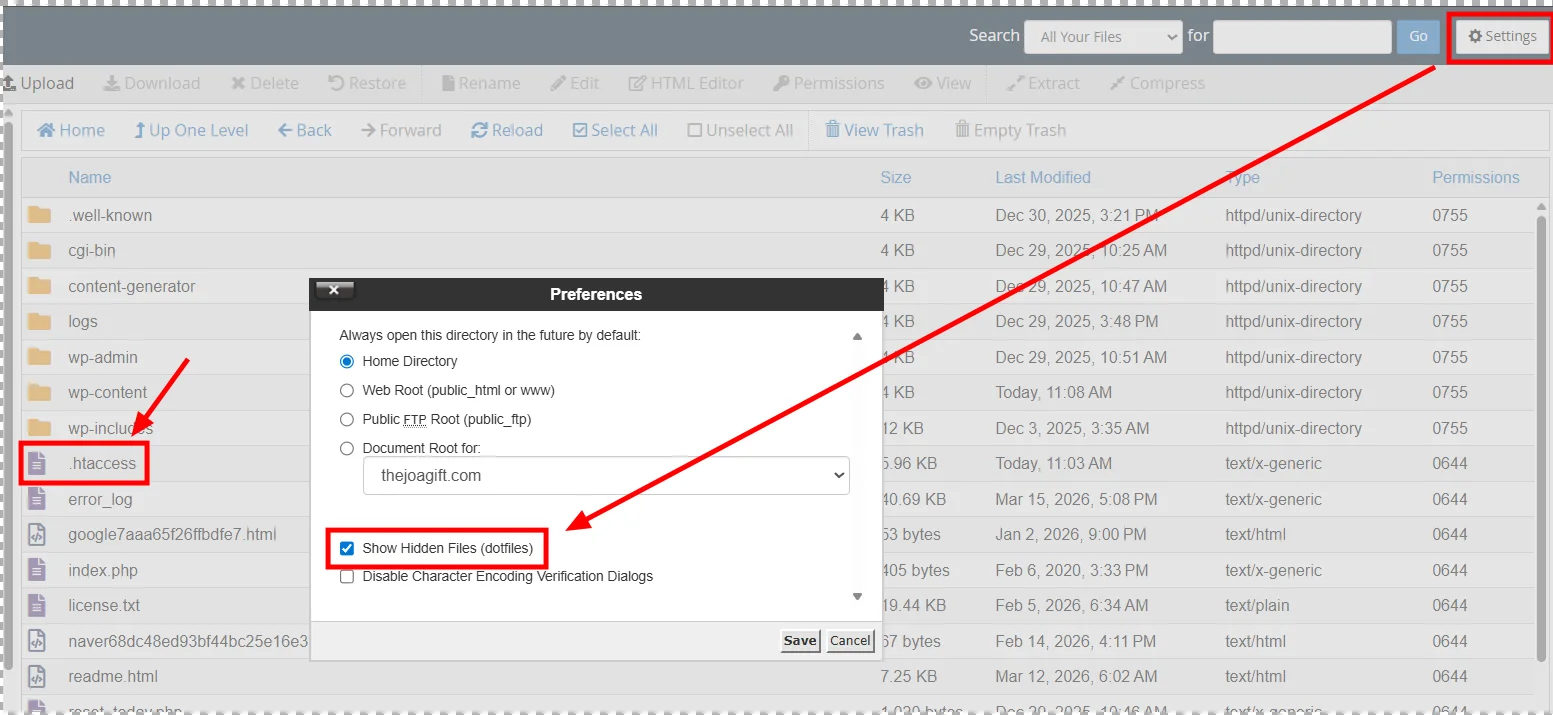Uncheck Show Hidden Files (dotfiles)
The width and height of the screenshot is (1553, 715).
point(347,548)
